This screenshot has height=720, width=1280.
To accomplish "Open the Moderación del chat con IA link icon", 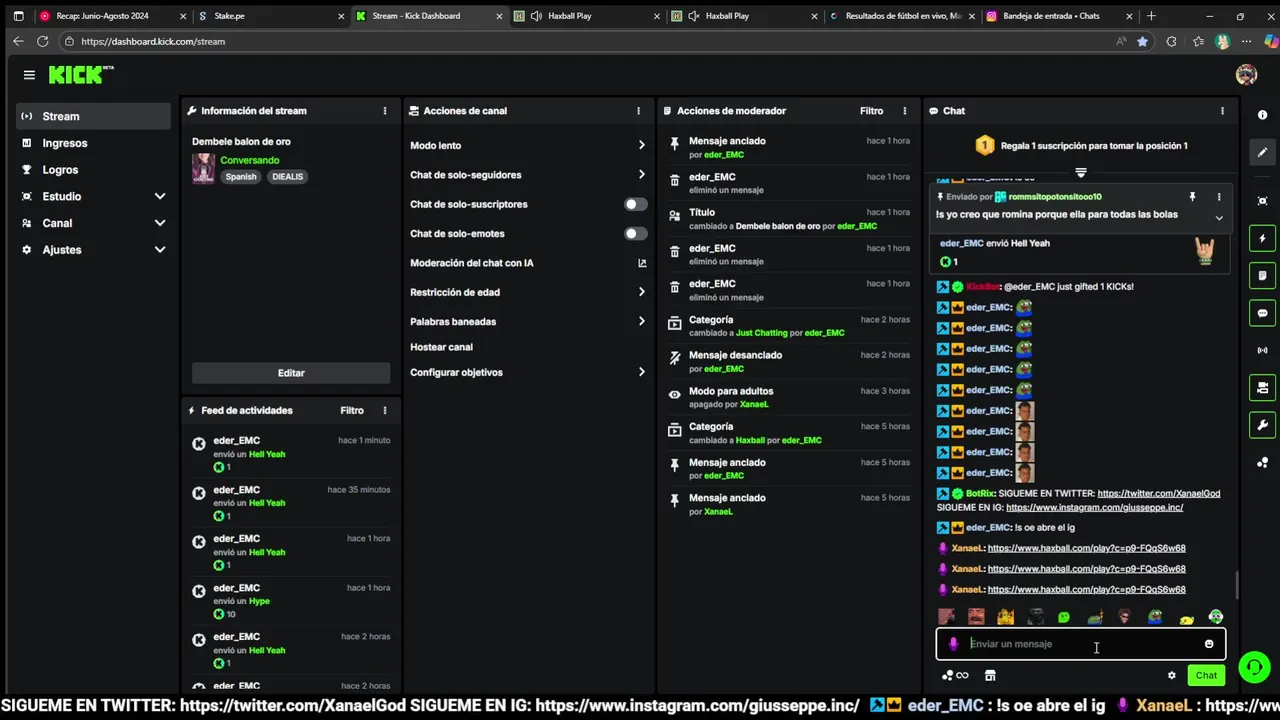I will pyautogui.click(x=642, y=263).
